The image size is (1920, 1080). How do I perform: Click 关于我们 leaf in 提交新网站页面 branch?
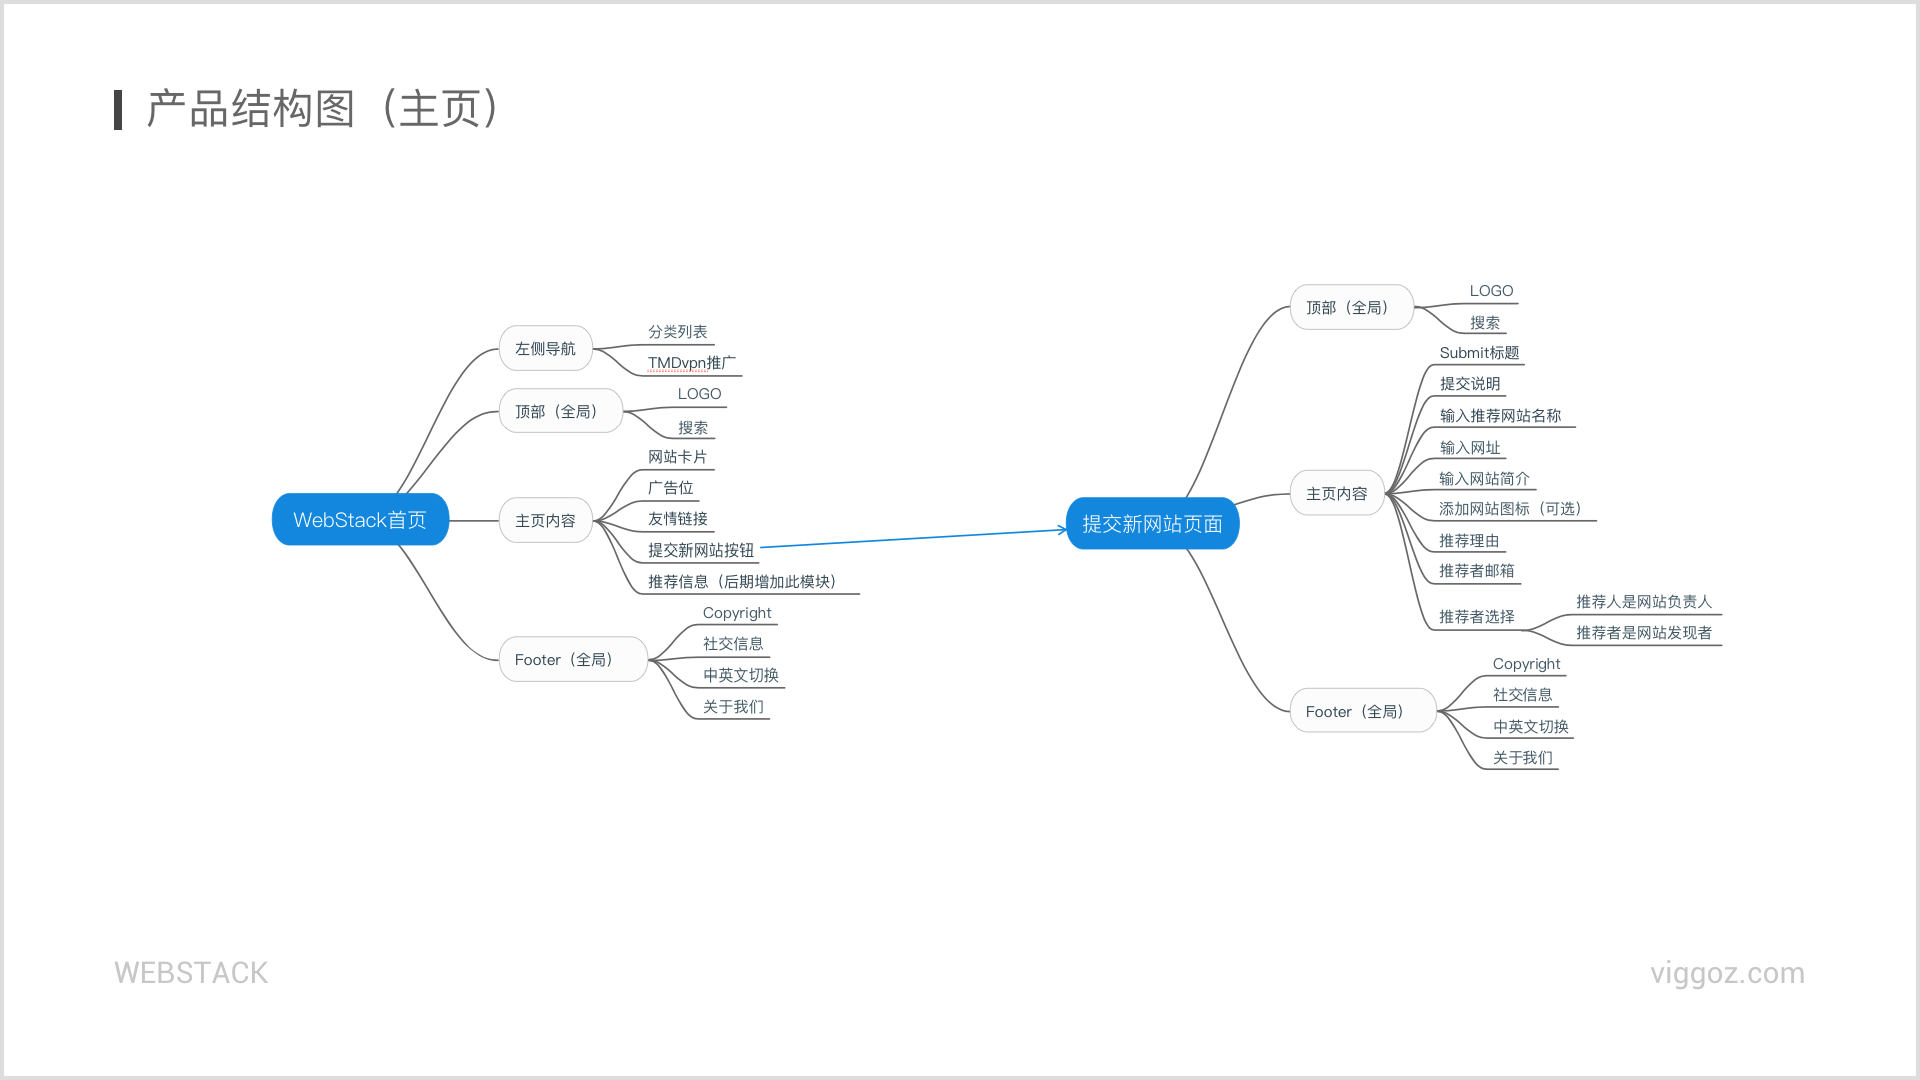pos(1522,758)
